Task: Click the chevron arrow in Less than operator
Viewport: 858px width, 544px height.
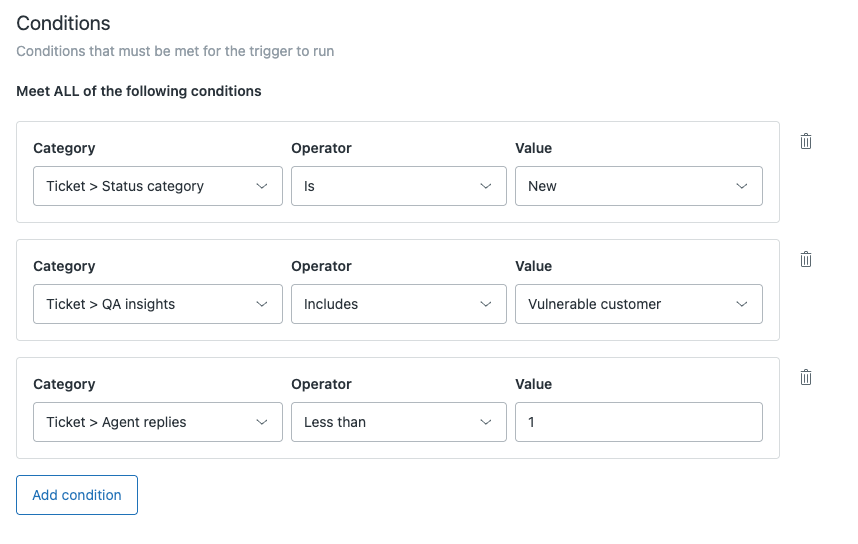Action: [x=486, y=423]
